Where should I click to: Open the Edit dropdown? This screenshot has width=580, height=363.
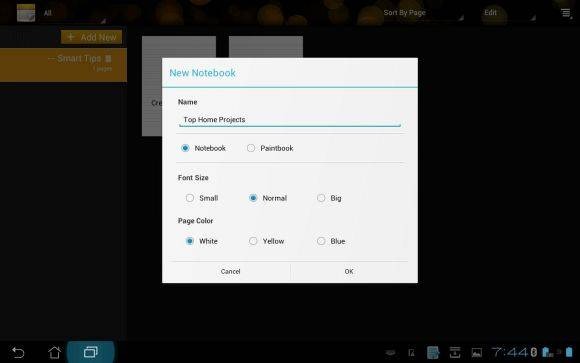point(509,13)
